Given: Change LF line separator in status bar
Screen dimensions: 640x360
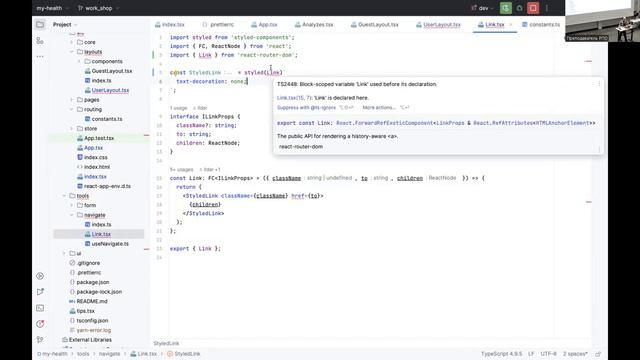Looking at the screenshot, I should pyautogui.click(x=531, y=354).
